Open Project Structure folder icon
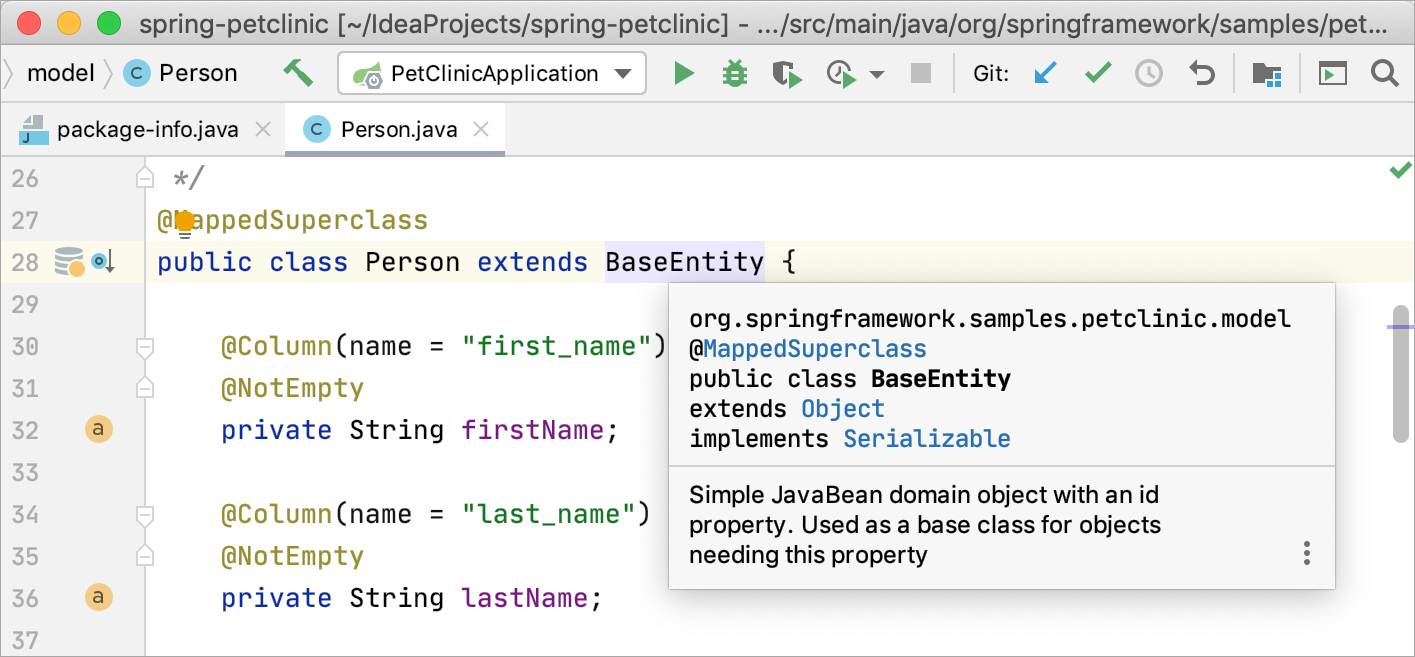The width and height of the screenshot is (1415, 657). point(1267,74)
